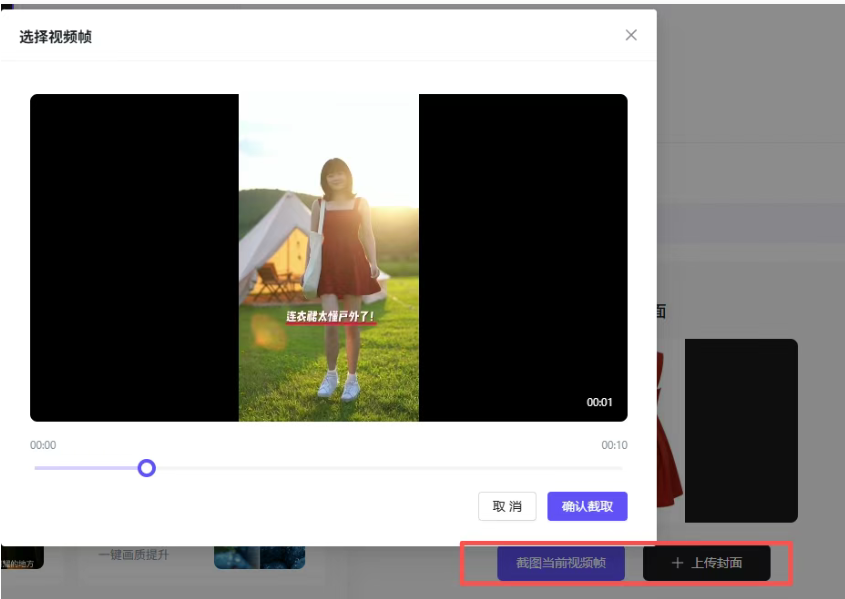The image size is (845, 599).
Task: Open the blue textured thumbnail at bottom
Action: click(x=259, y=557)
